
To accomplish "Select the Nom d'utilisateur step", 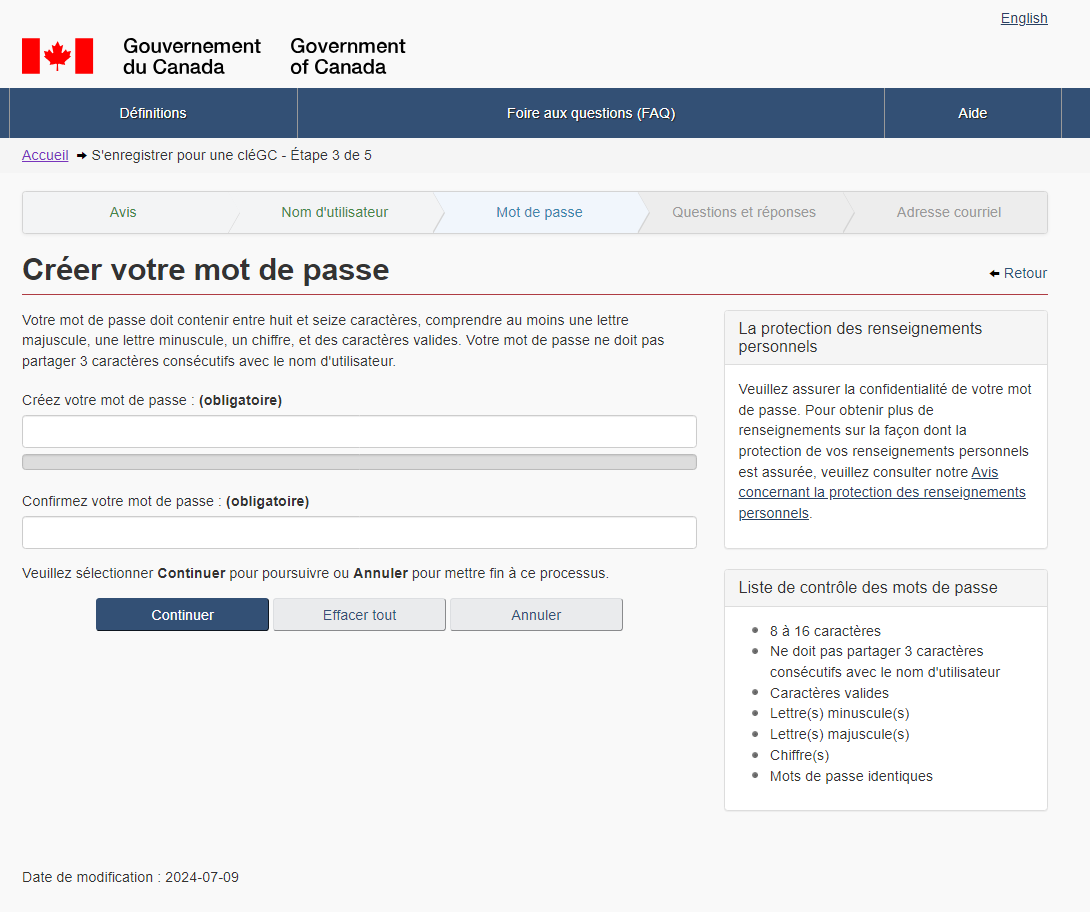I will [x=334, y=212].
